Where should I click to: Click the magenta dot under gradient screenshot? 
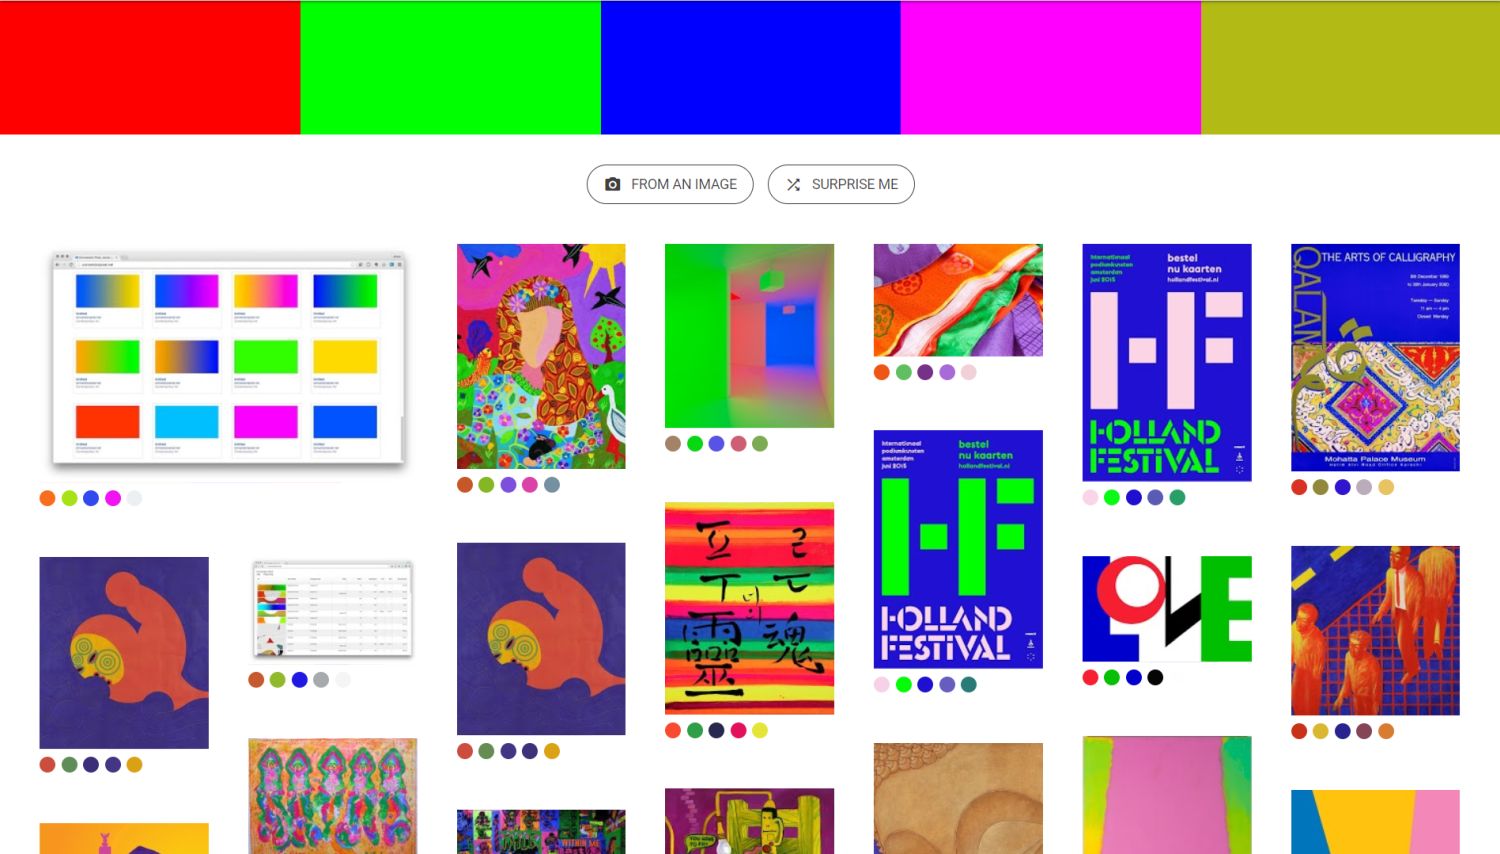point(113,498)
